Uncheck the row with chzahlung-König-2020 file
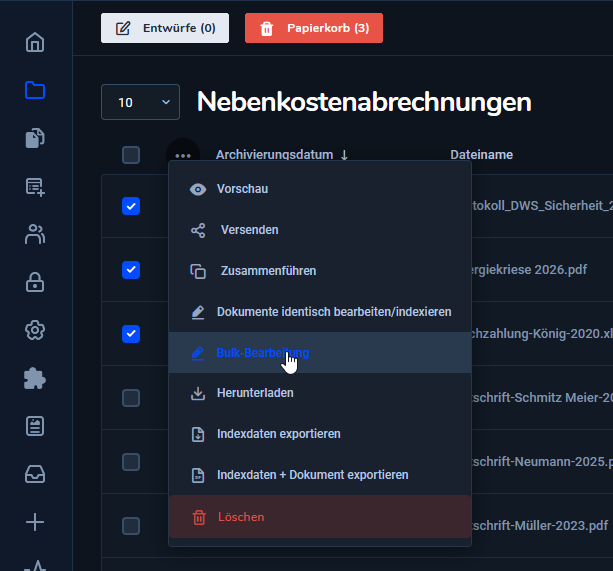This screenshot has width=613, height=571. click(x=131, y=334)
